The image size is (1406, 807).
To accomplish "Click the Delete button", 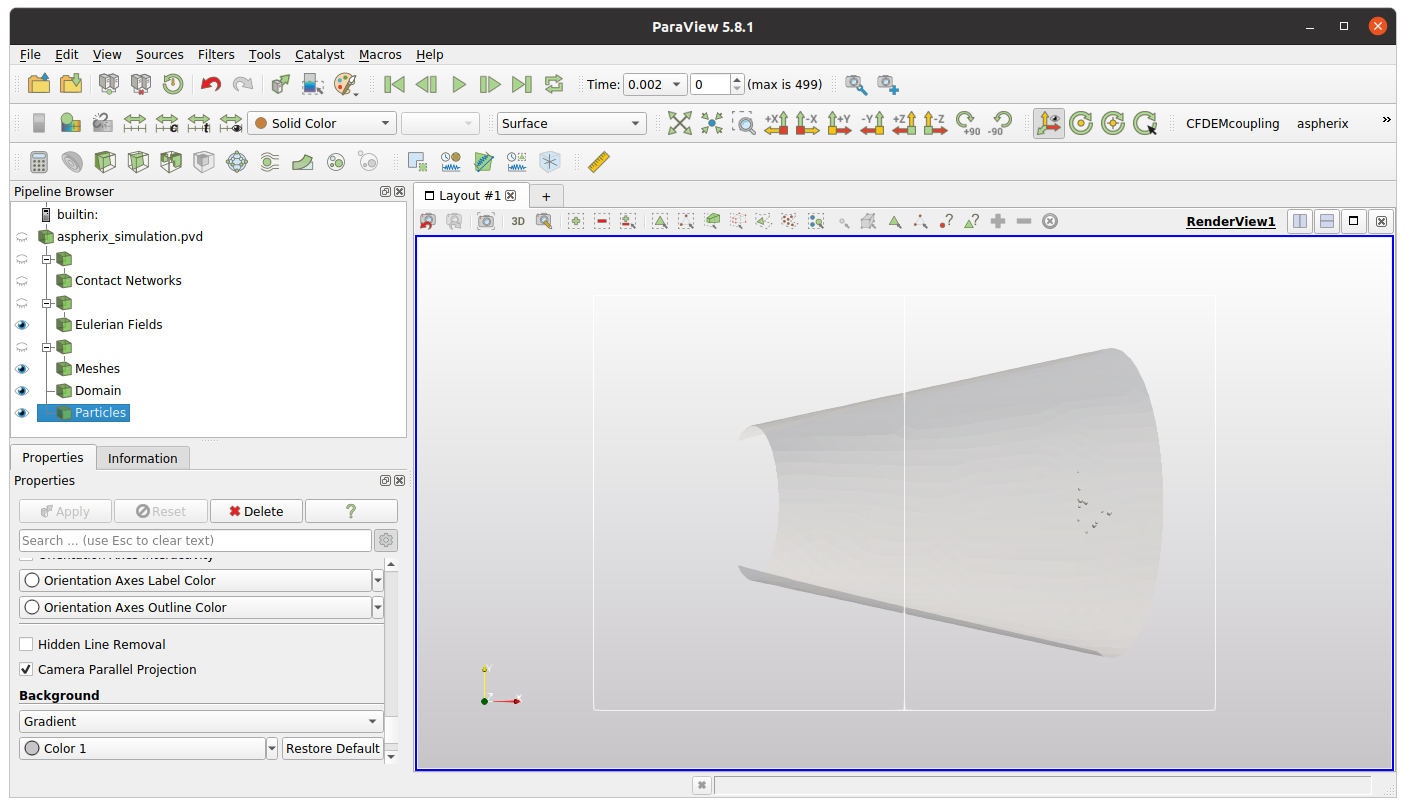I will point(256,511).
